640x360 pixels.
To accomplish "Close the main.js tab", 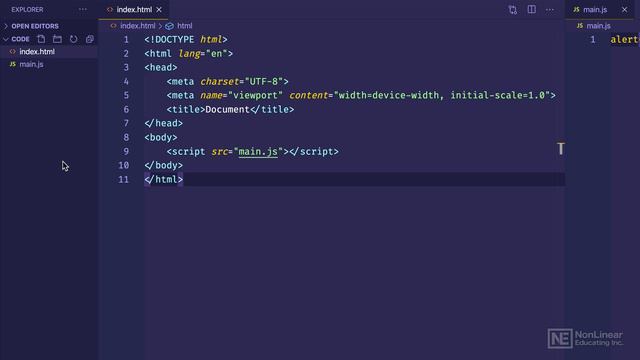I will pos(624,9).
